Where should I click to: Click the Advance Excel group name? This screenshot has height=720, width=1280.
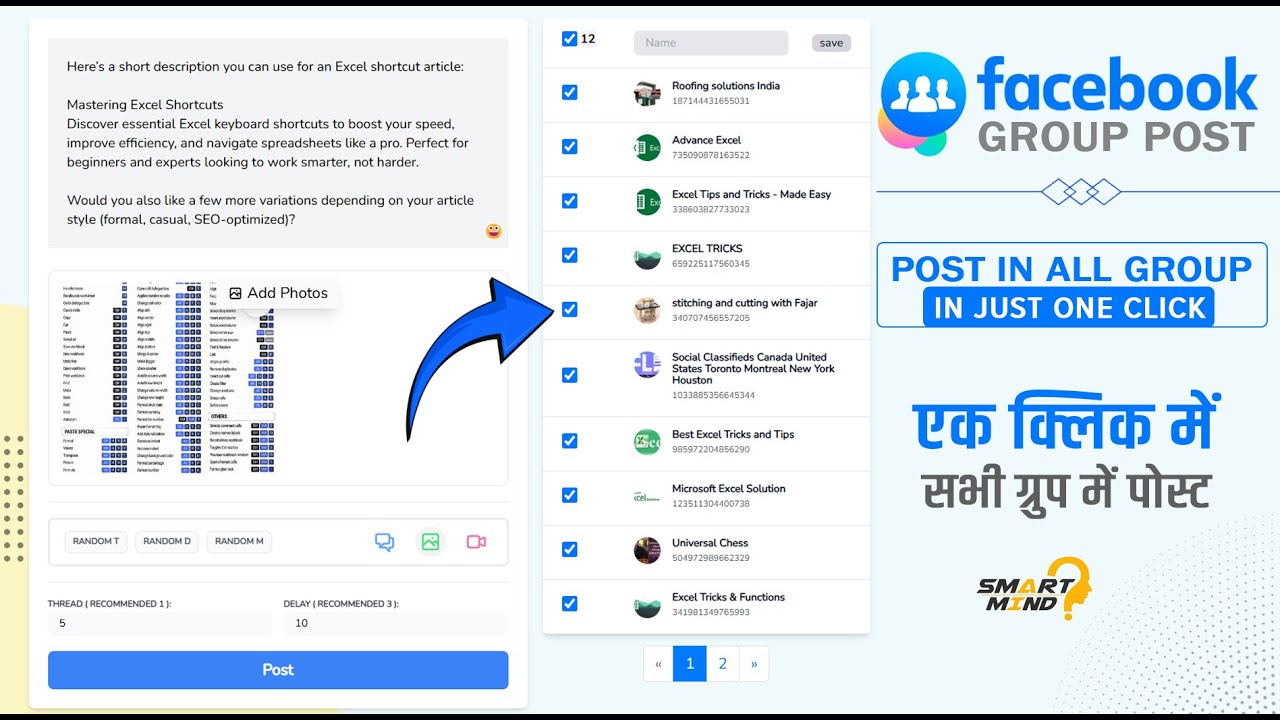(x=707, y=140)
